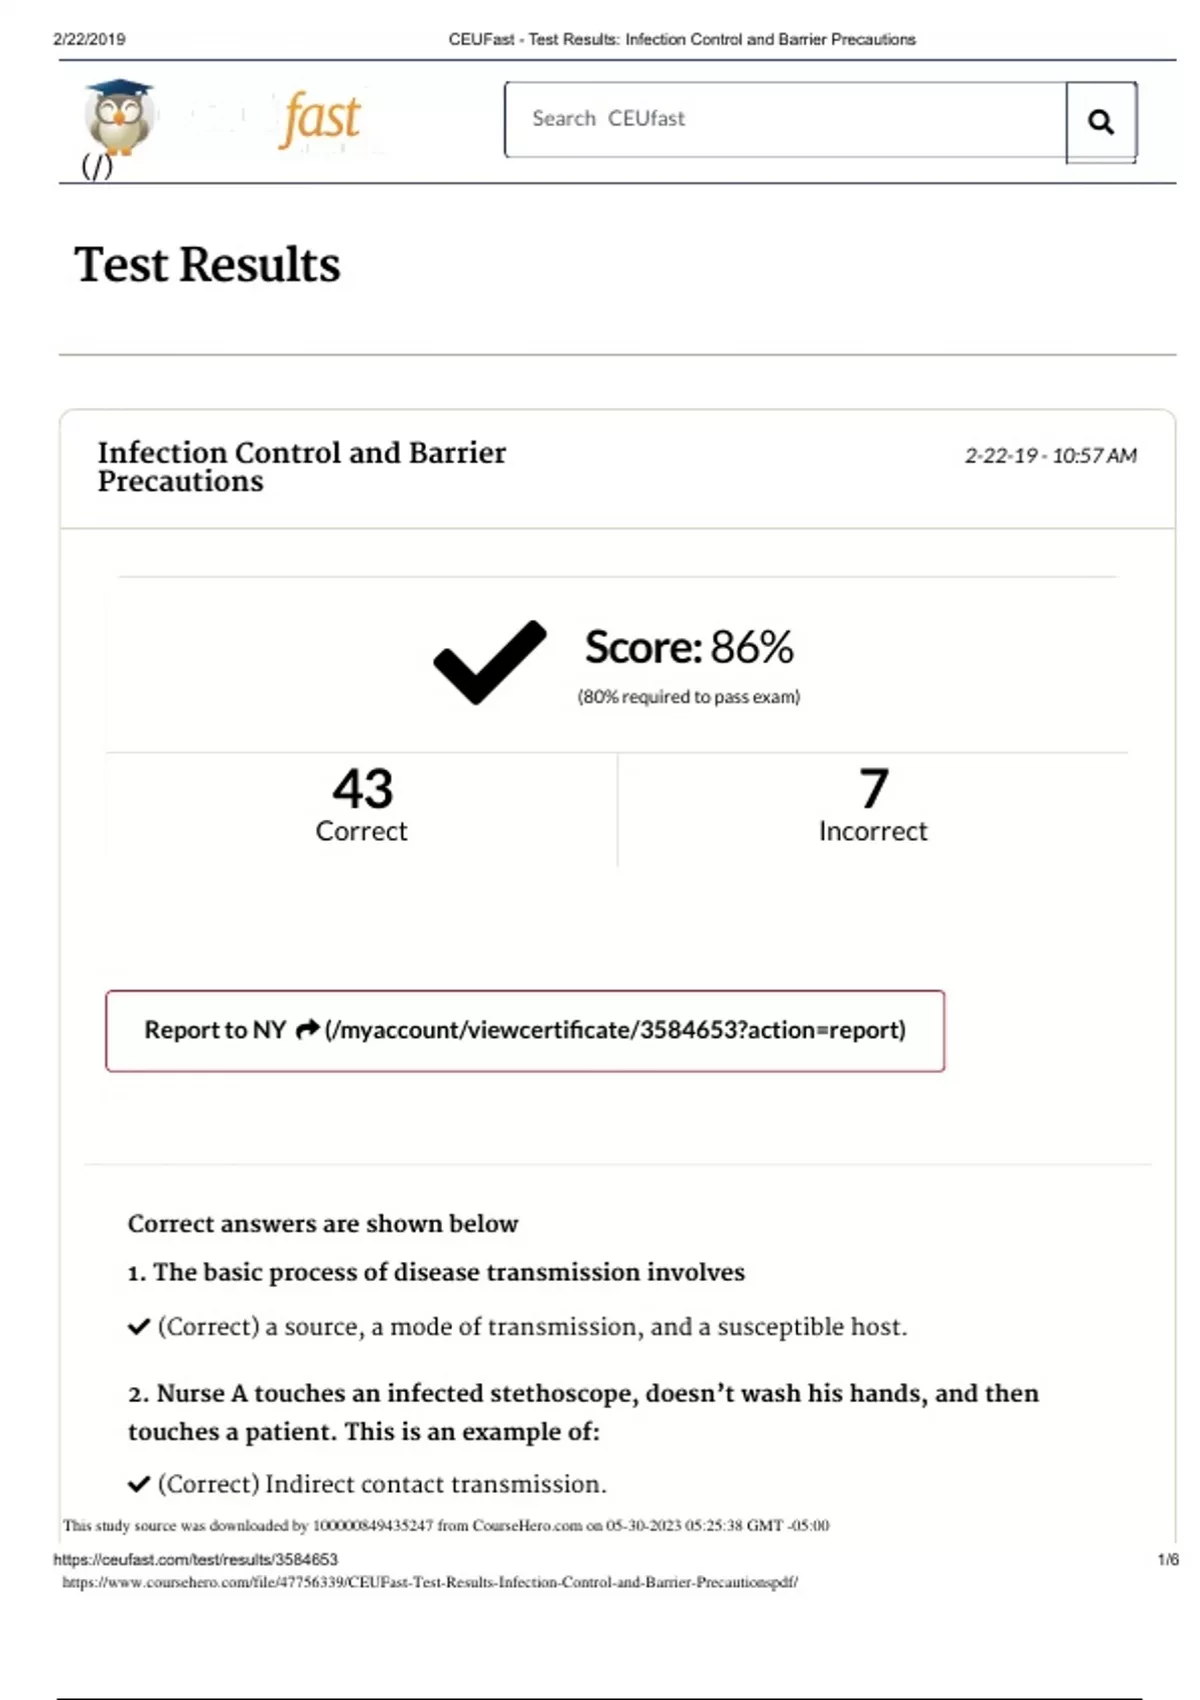1200x1700 pixels.
Task: Click question 1 about disease transmission
Action: coord(436,1272)
